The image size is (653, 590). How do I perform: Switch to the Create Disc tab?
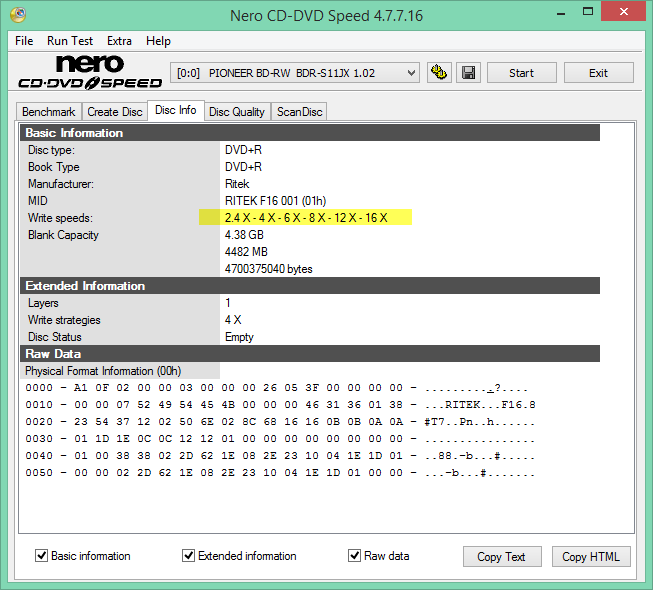(115, 112)
